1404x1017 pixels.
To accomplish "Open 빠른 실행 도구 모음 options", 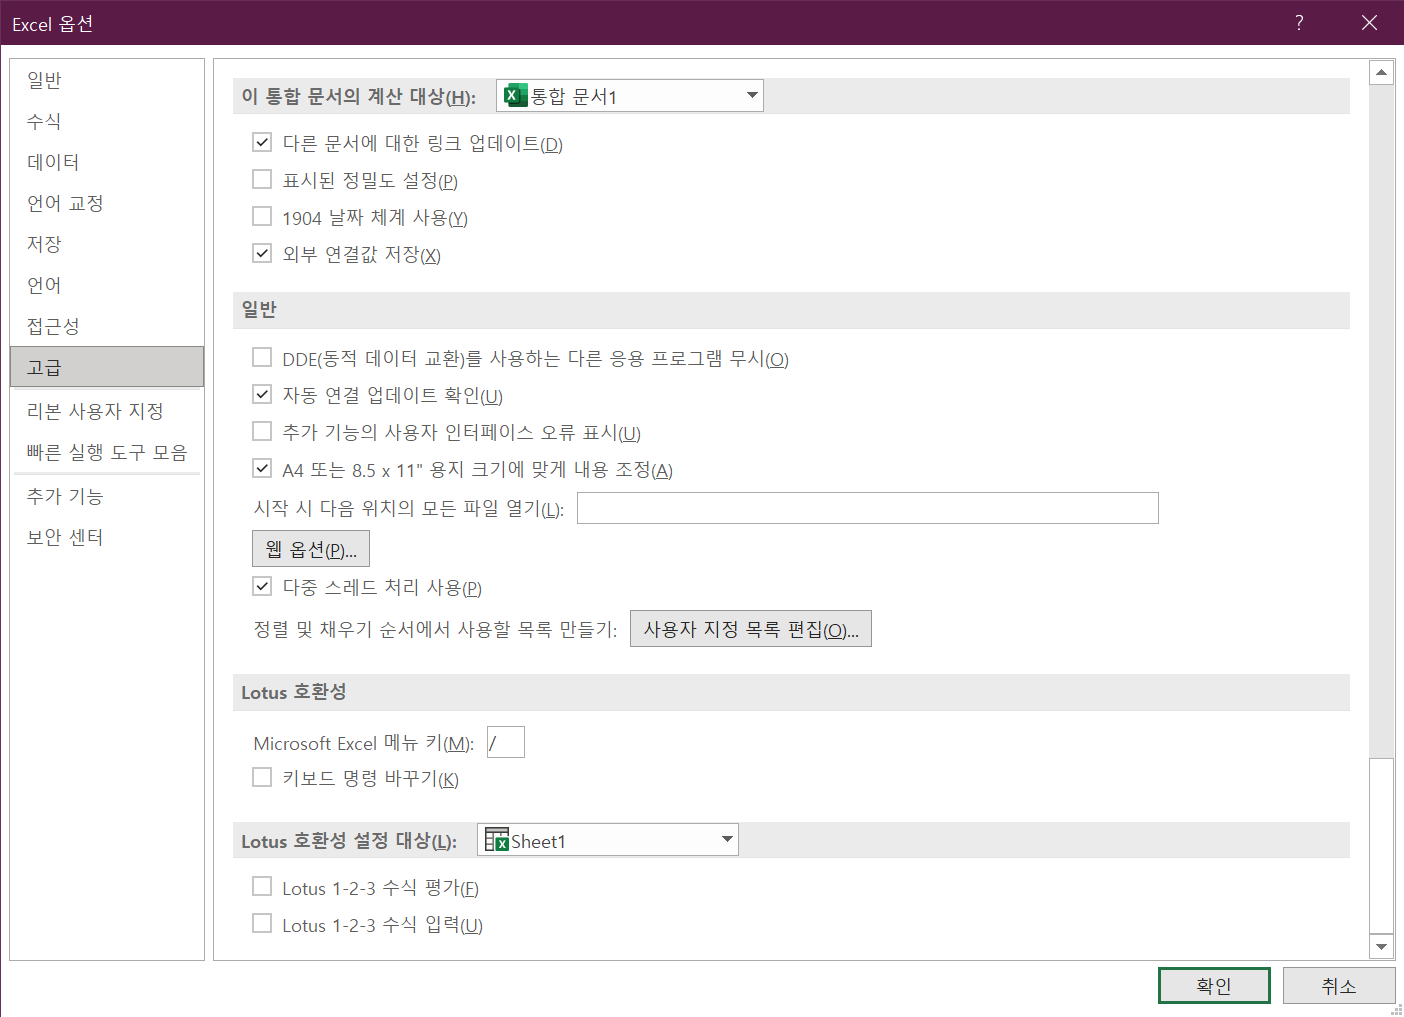I will [x=107, y=452].
